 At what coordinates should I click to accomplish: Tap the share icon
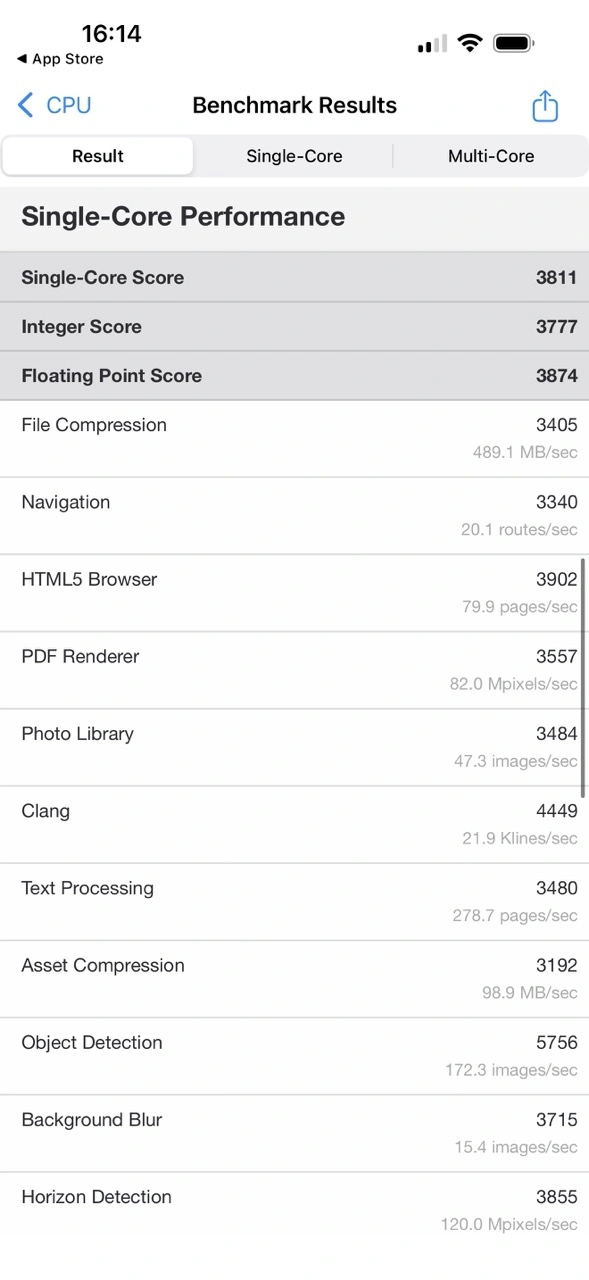tap(544, 105)
